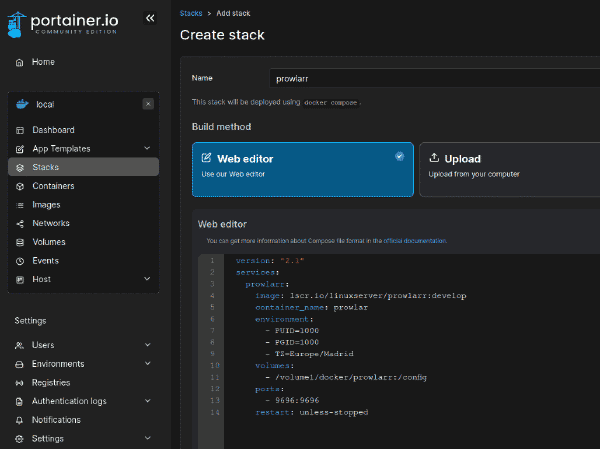Click the Portainer logo

[x=63, y=24]
